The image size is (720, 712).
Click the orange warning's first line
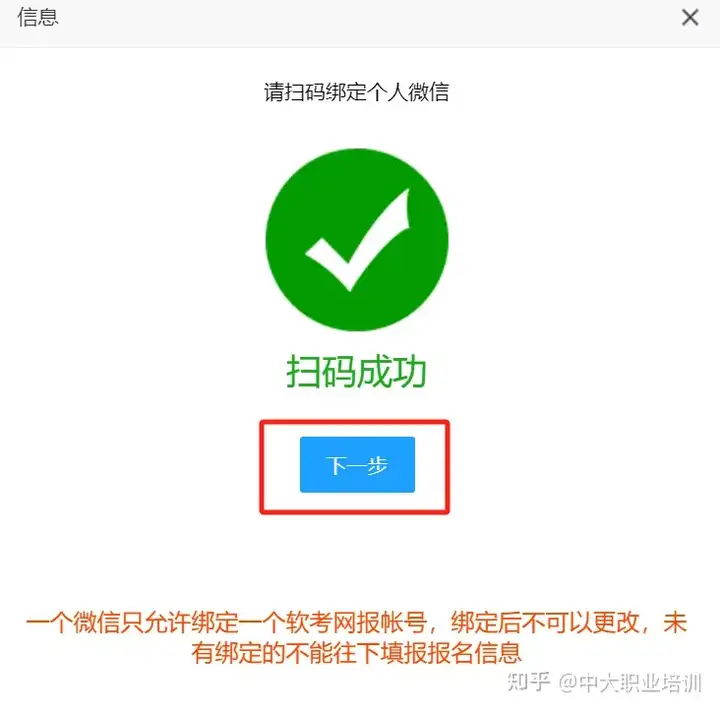pos(356,623)
